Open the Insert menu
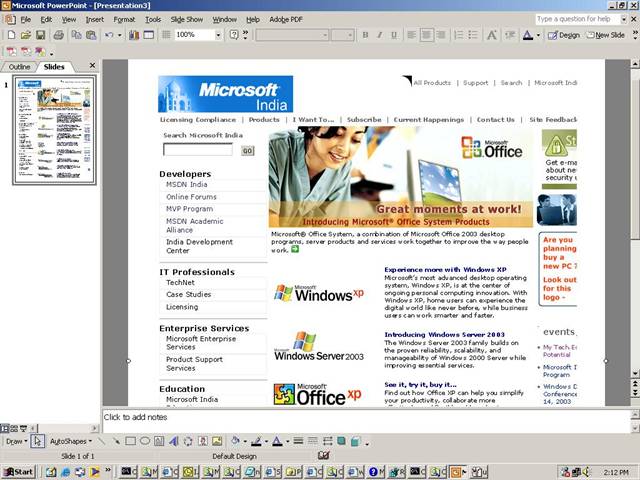 tap(95, 20)
